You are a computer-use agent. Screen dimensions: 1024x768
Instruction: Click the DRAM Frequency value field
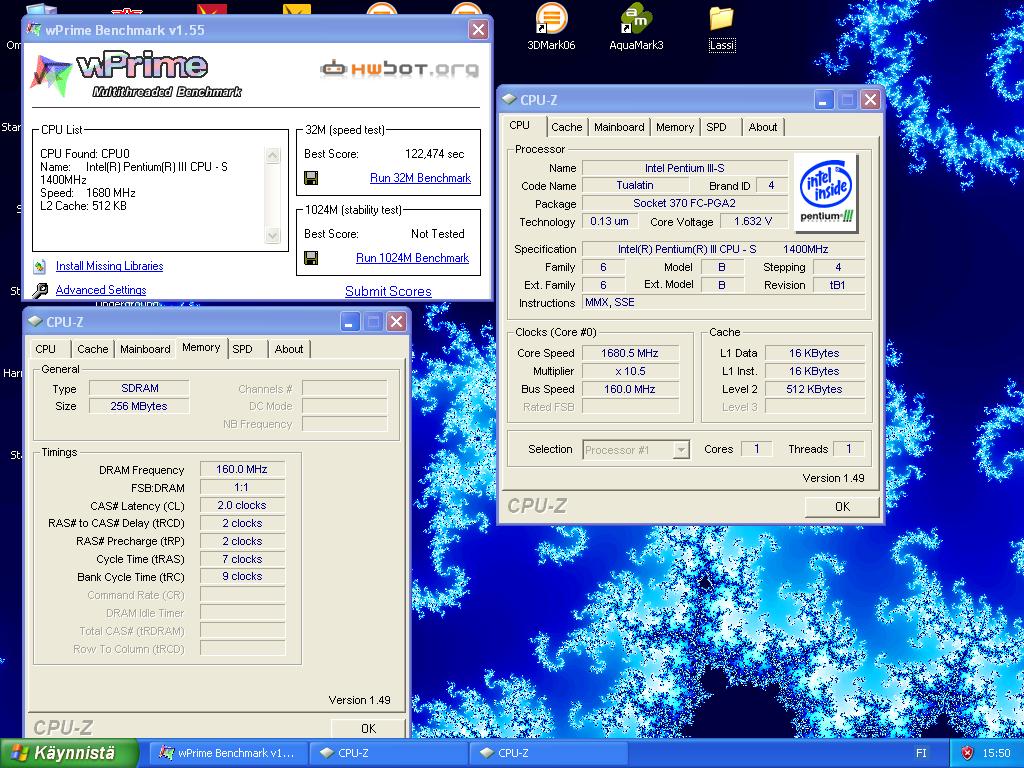pyautogui.click(x=242, y=470)
